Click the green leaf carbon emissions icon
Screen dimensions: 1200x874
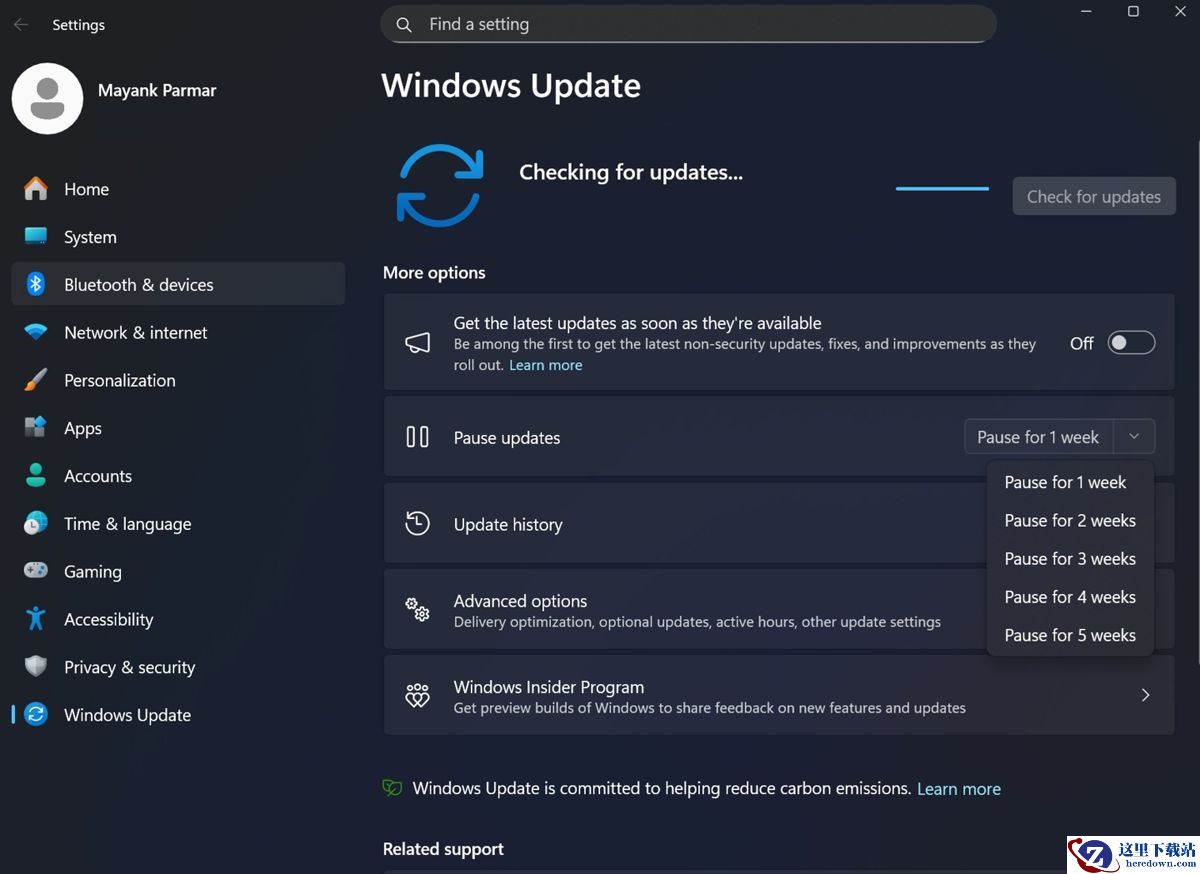[x=392, y=788]
